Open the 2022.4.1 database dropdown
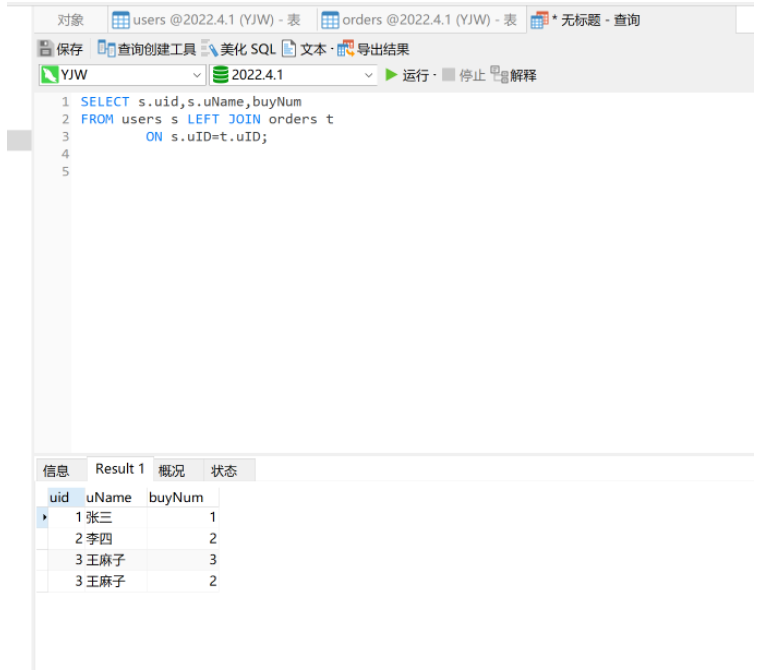This screenshot has height=670, width=770. [x=368, y=75]
